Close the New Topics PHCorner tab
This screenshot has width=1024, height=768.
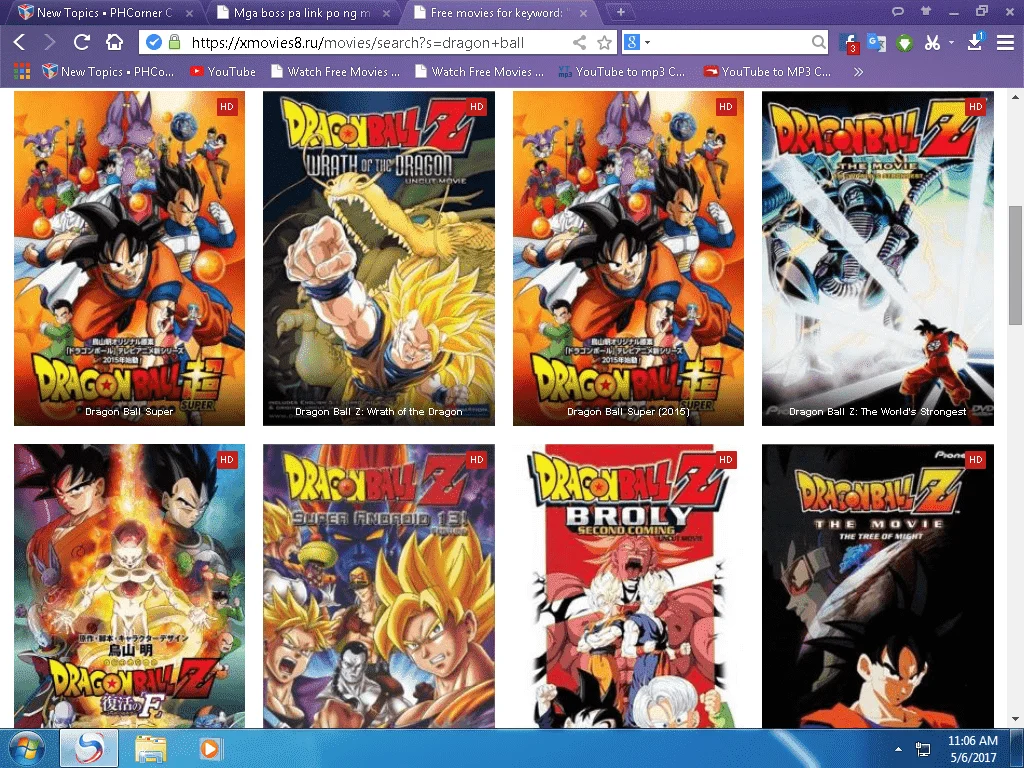coord(189,13)
